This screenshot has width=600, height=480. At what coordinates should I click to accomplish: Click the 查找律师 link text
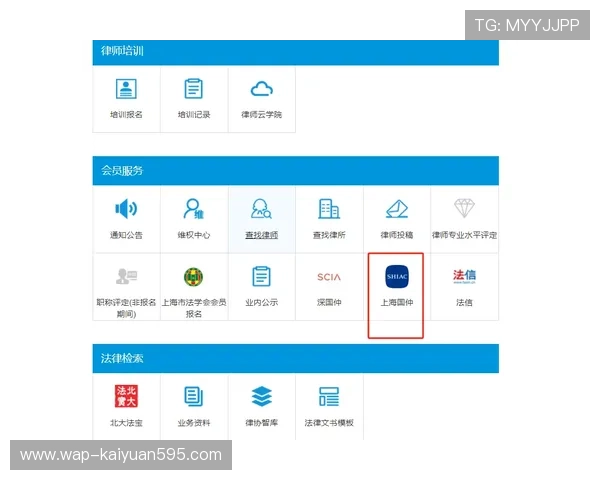[x=262, y=236]
